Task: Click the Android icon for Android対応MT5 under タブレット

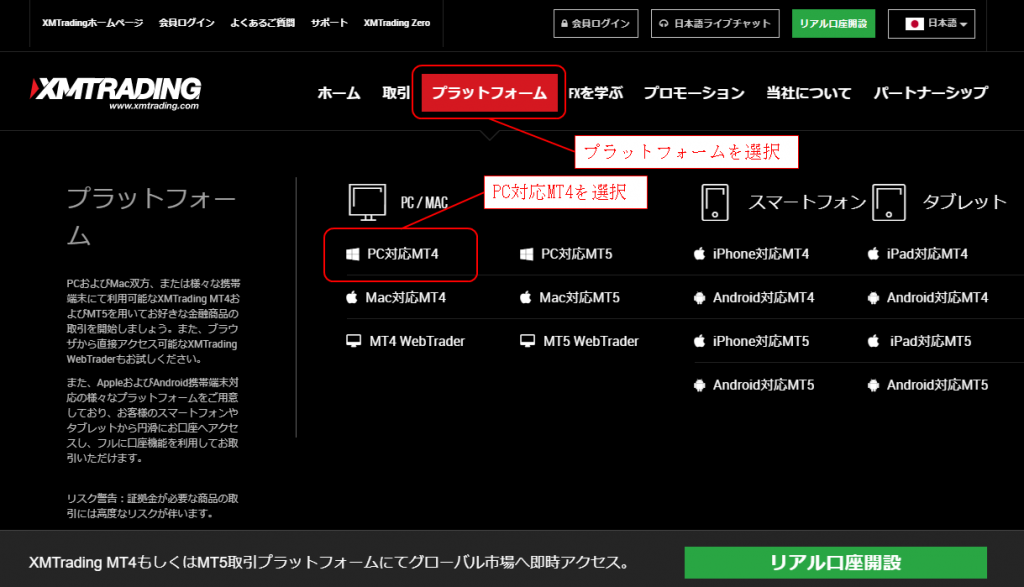Action: pyautogui.click(x=873, y=385)
